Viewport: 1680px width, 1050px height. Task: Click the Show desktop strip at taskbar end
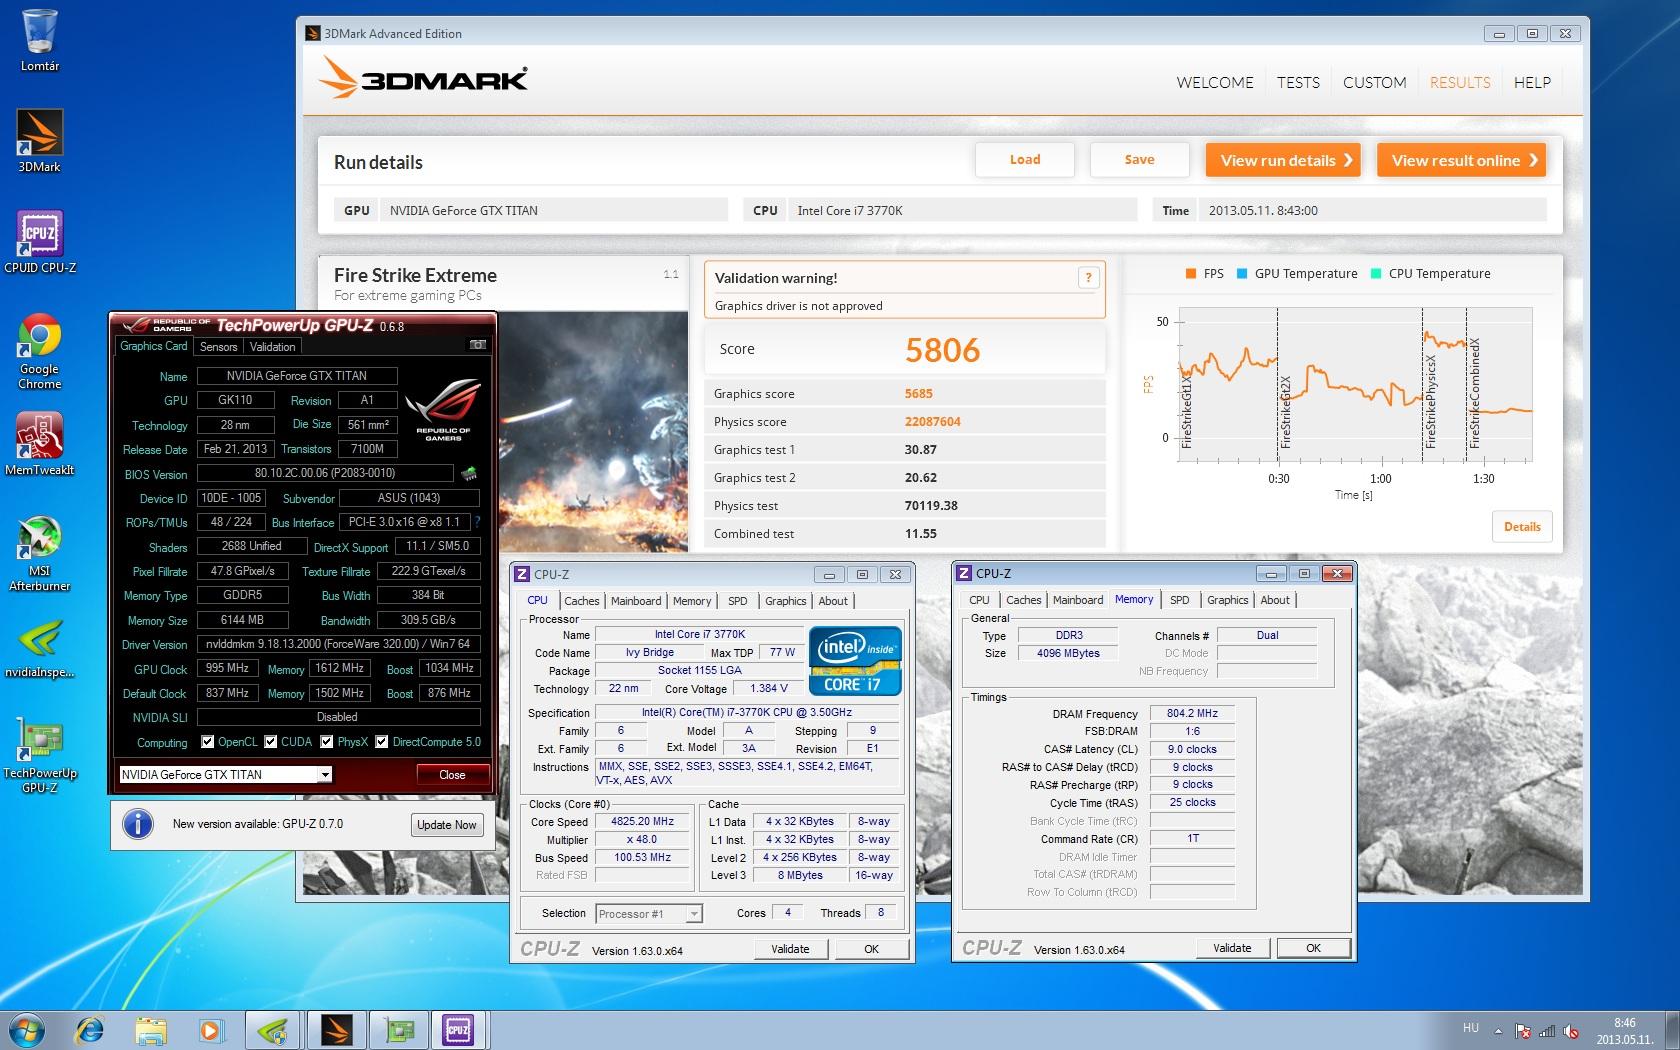[1672, 1030]
